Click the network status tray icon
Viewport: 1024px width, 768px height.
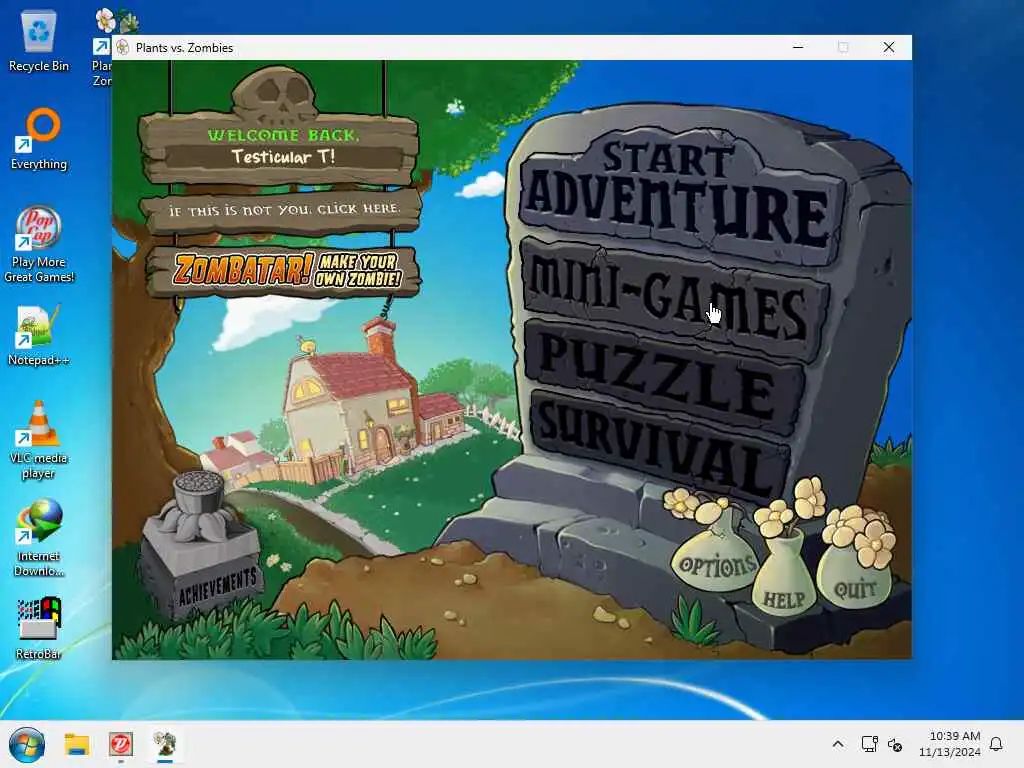[869, 744]
